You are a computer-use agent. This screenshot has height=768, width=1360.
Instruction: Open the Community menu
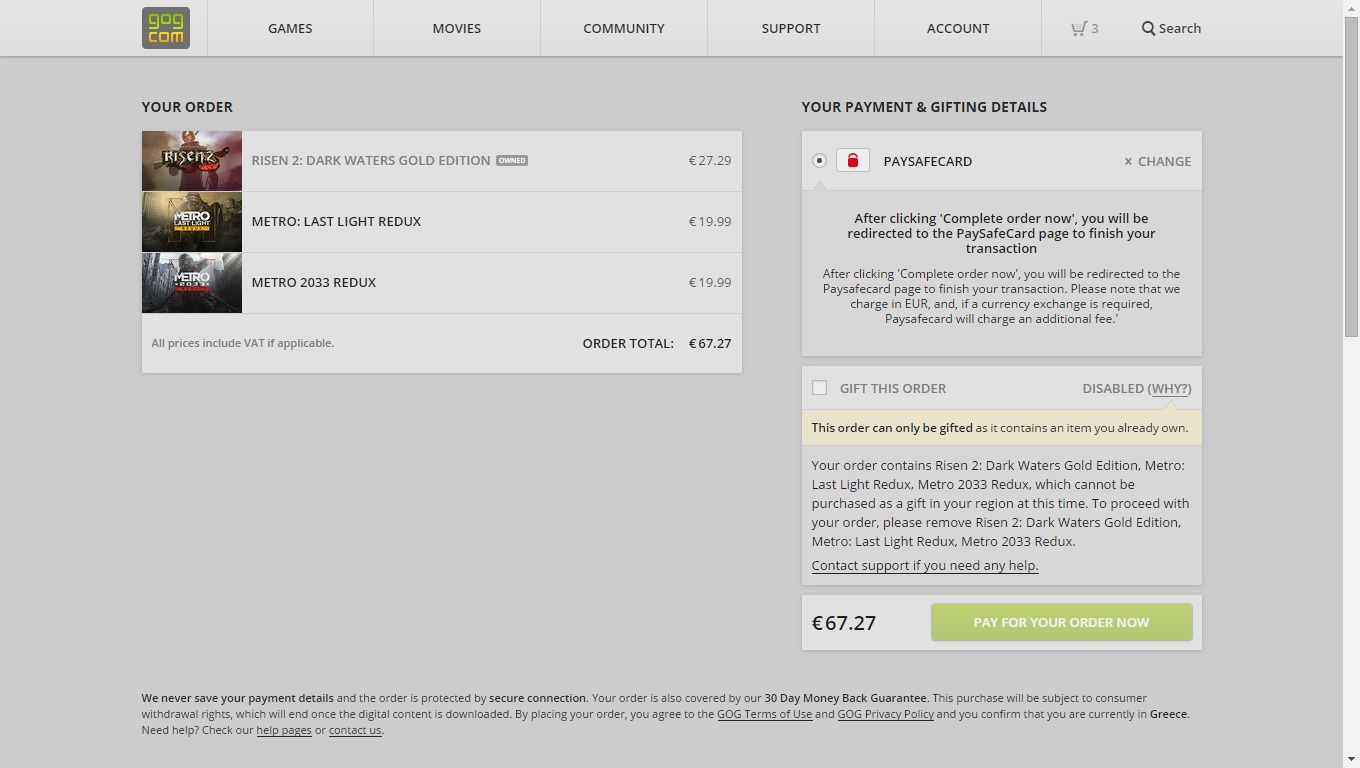coord(624,28)
